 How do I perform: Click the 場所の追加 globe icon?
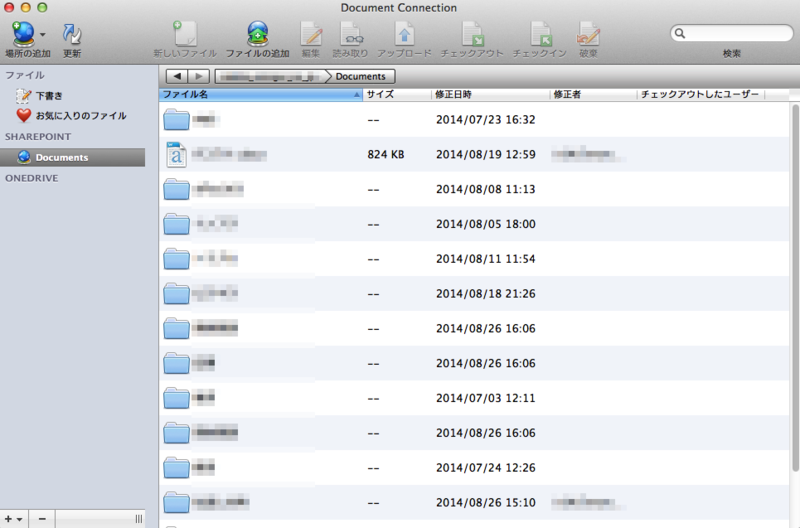[x=23, y=34]
